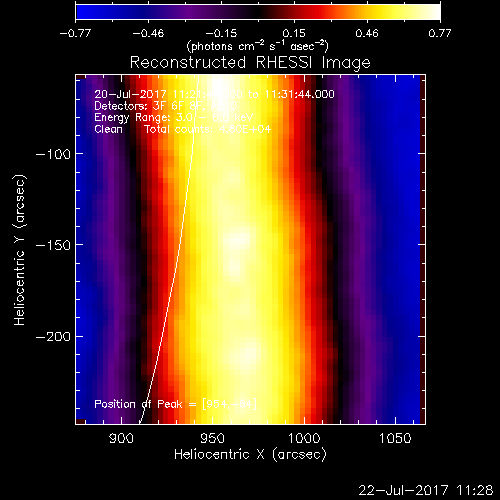Click the -0.46 colorbar tick label
This screenshot has width=500, height=500.
point(148,33)
